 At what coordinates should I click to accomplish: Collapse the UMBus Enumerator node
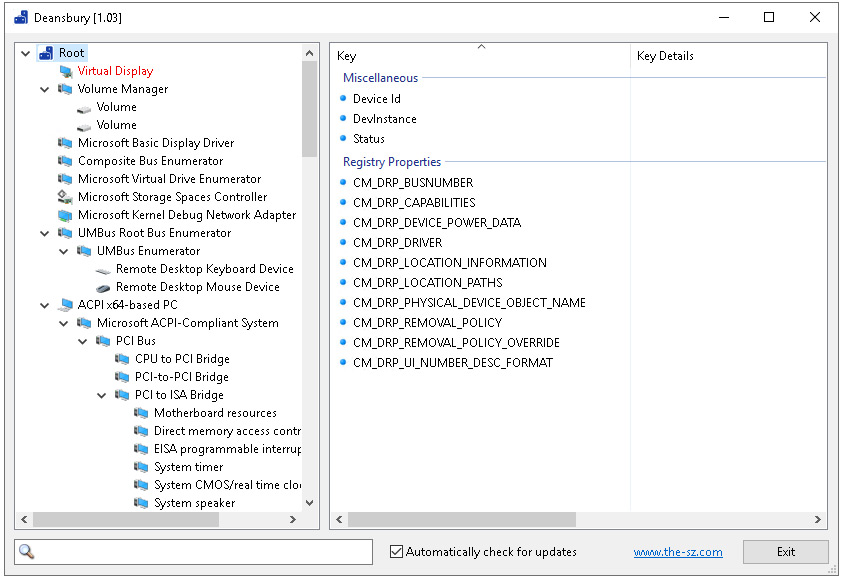pyautogui.click(x=63, y=252)
